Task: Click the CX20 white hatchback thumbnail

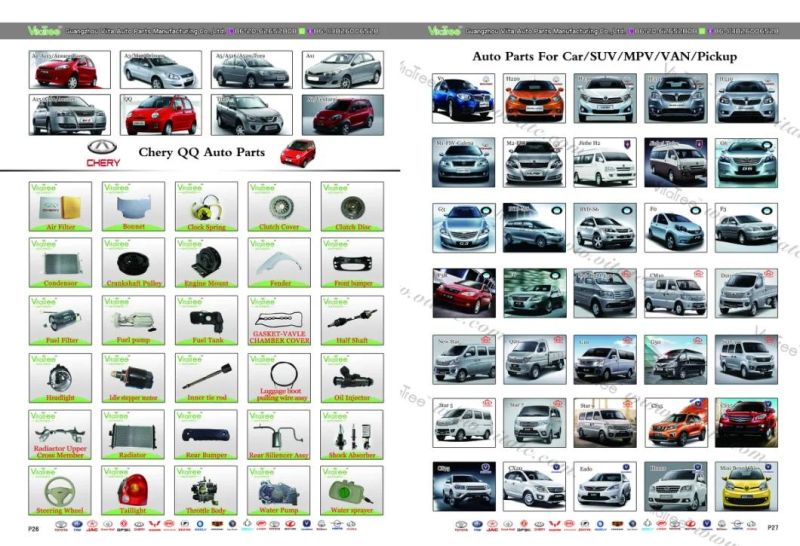Action: [x=534, y=486]
